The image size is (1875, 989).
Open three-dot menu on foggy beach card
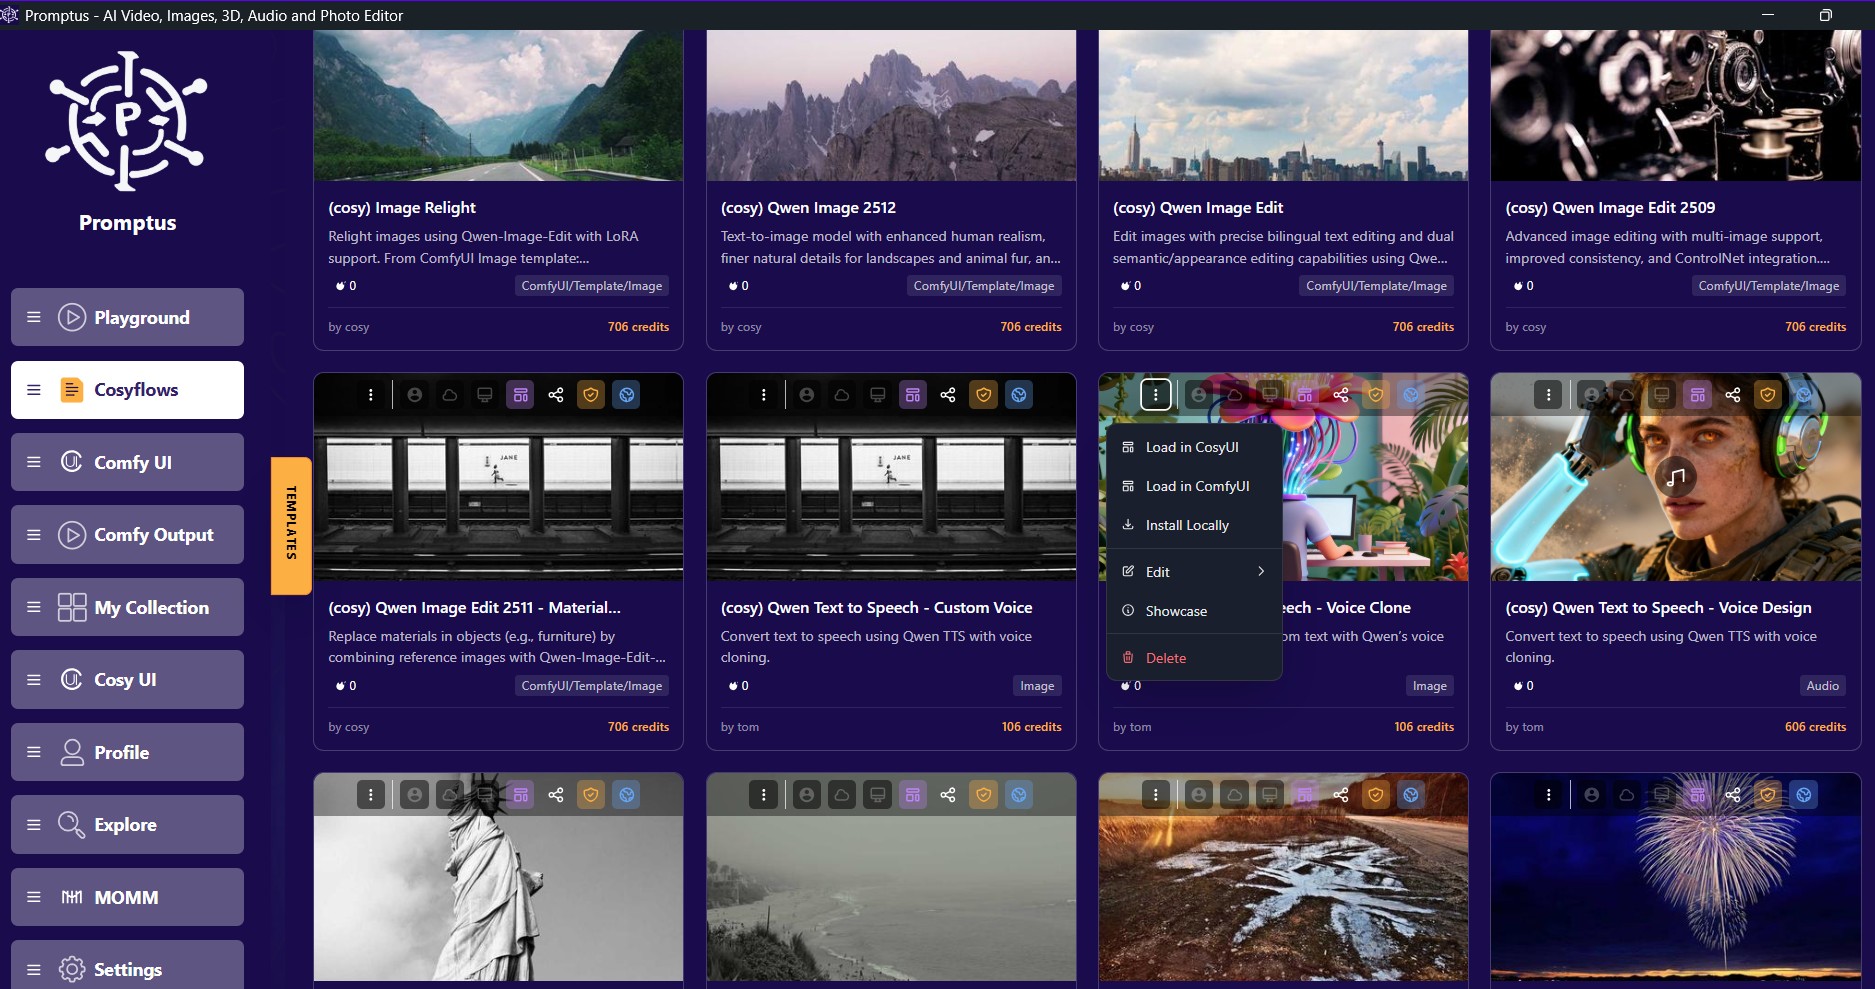pos(764,795)
